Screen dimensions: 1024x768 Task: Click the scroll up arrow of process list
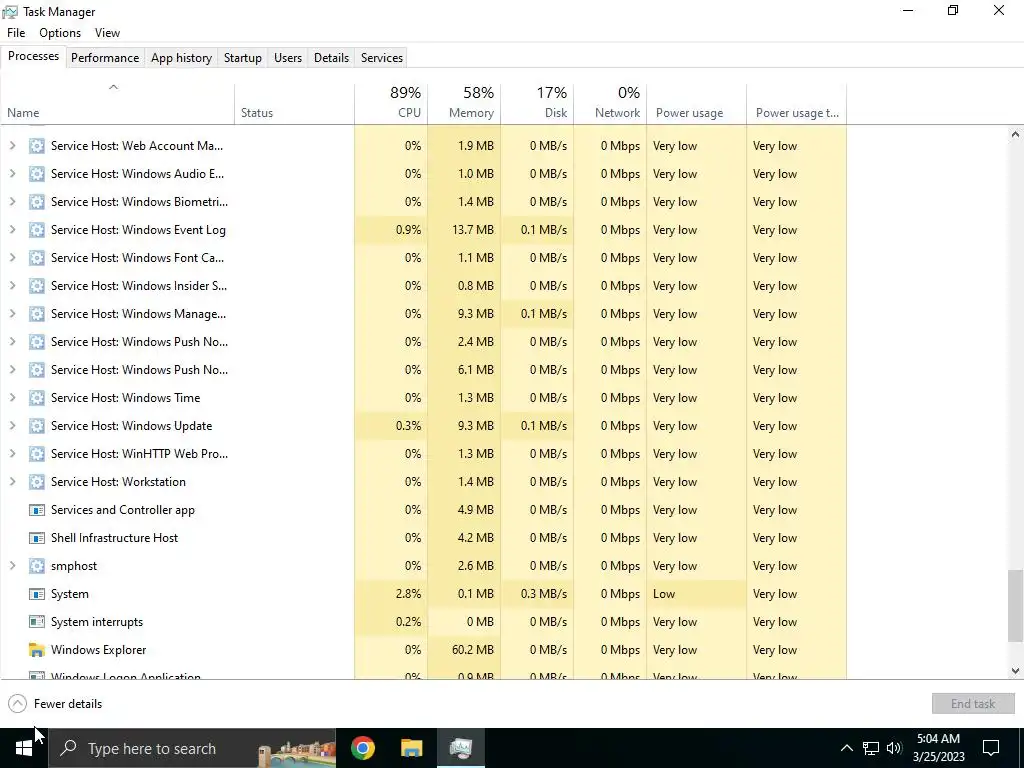tap(1015, 135)
